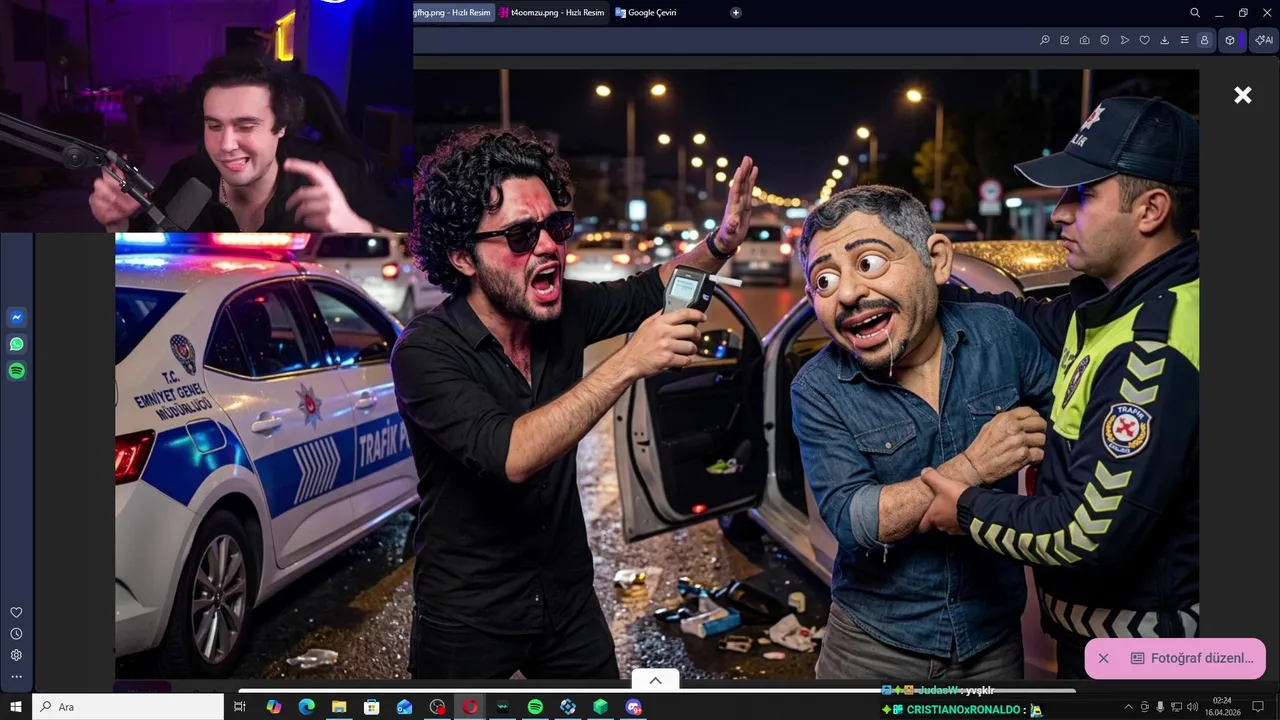Click the edit-note pencil toolbar icon

point(1065,40)
